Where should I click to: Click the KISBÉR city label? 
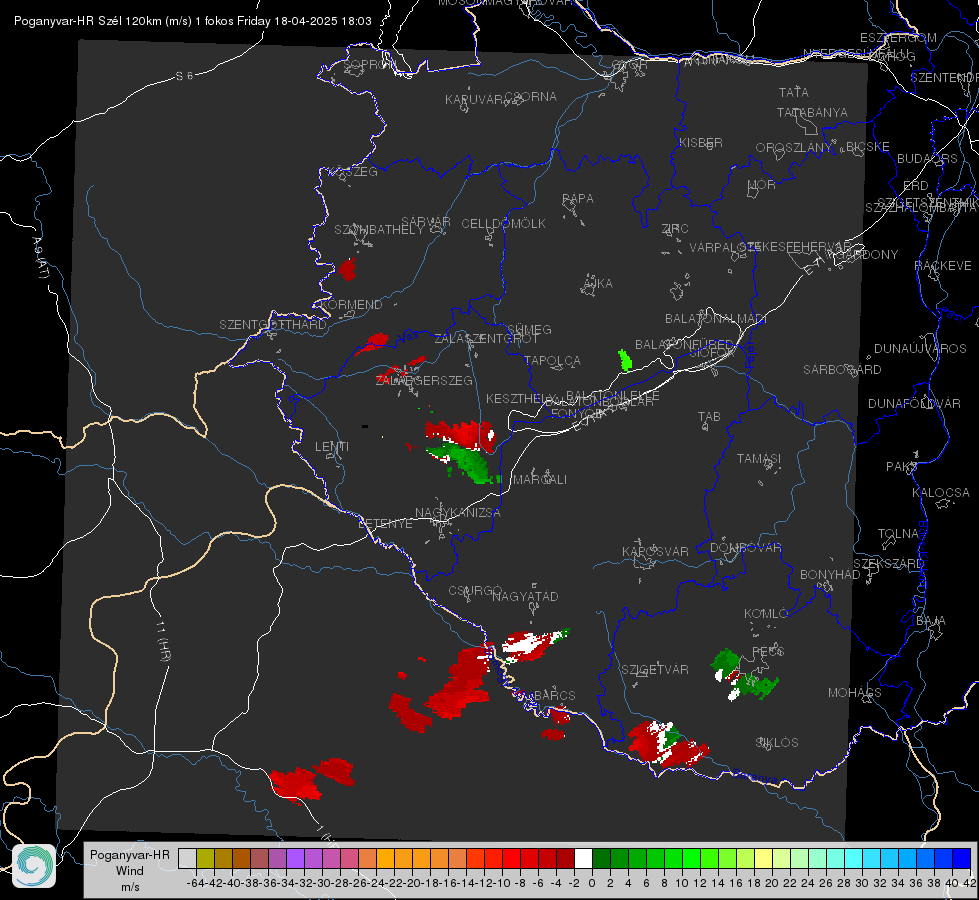click(701, 143)
